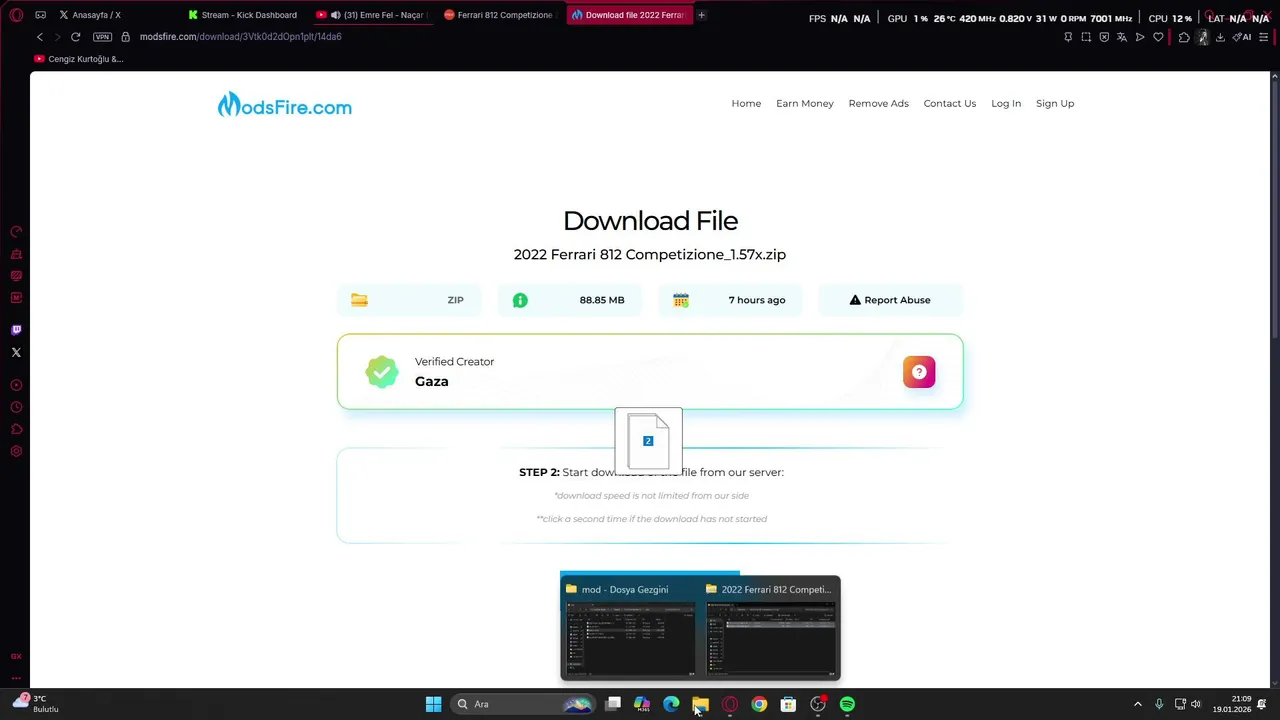The height and width of the screenshot is (720, 1280).
Task: Open the Windows Start menu
Action: coord(433,704)
